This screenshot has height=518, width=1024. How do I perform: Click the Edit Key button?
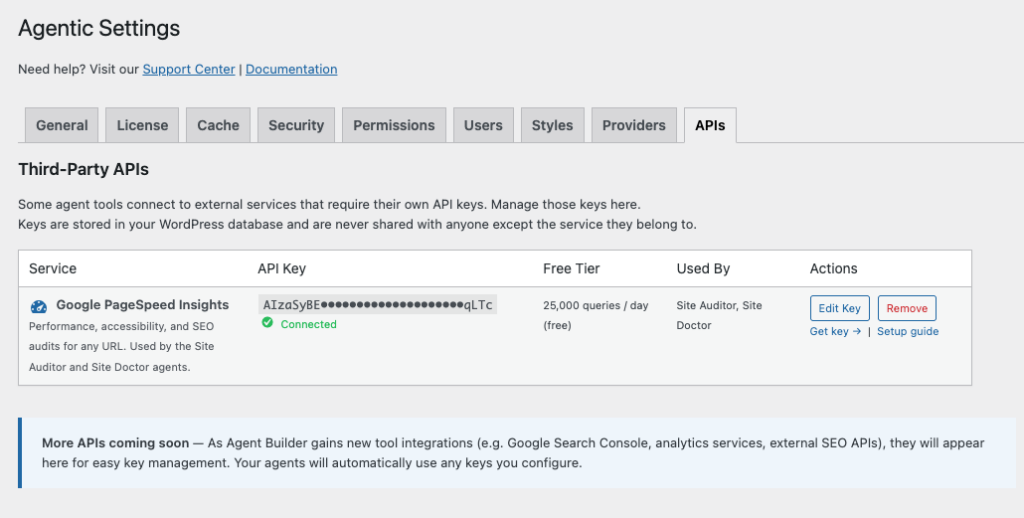[x=840, y=308]
